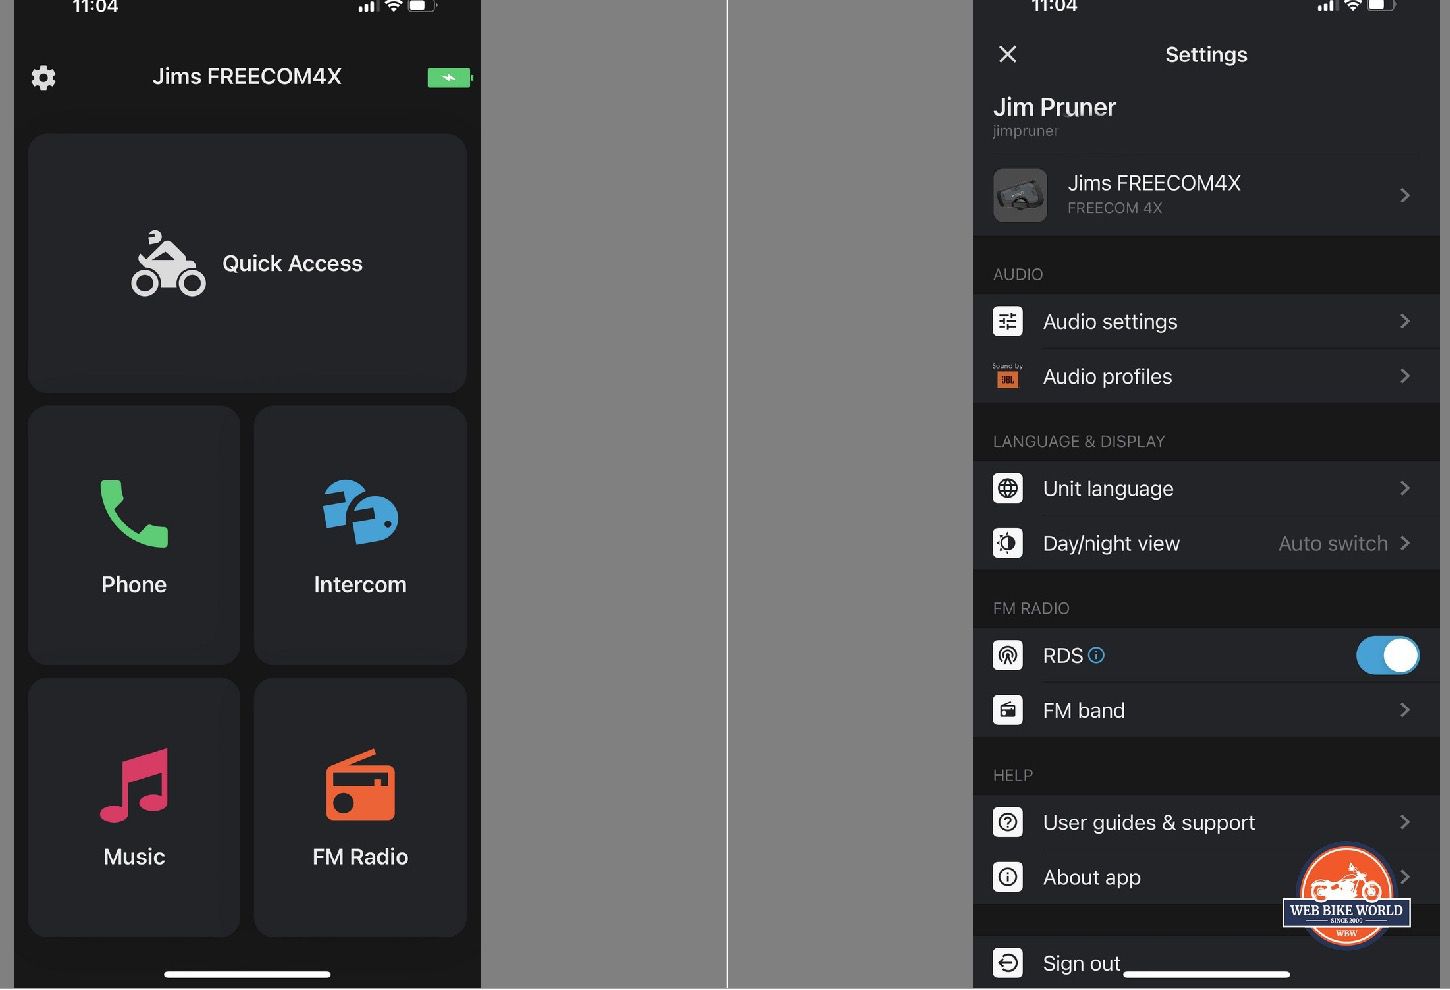Tap the FREECOM 4X model subtitle
This screenshot has height=990, width=1450.
click(x=1114, y=208)
